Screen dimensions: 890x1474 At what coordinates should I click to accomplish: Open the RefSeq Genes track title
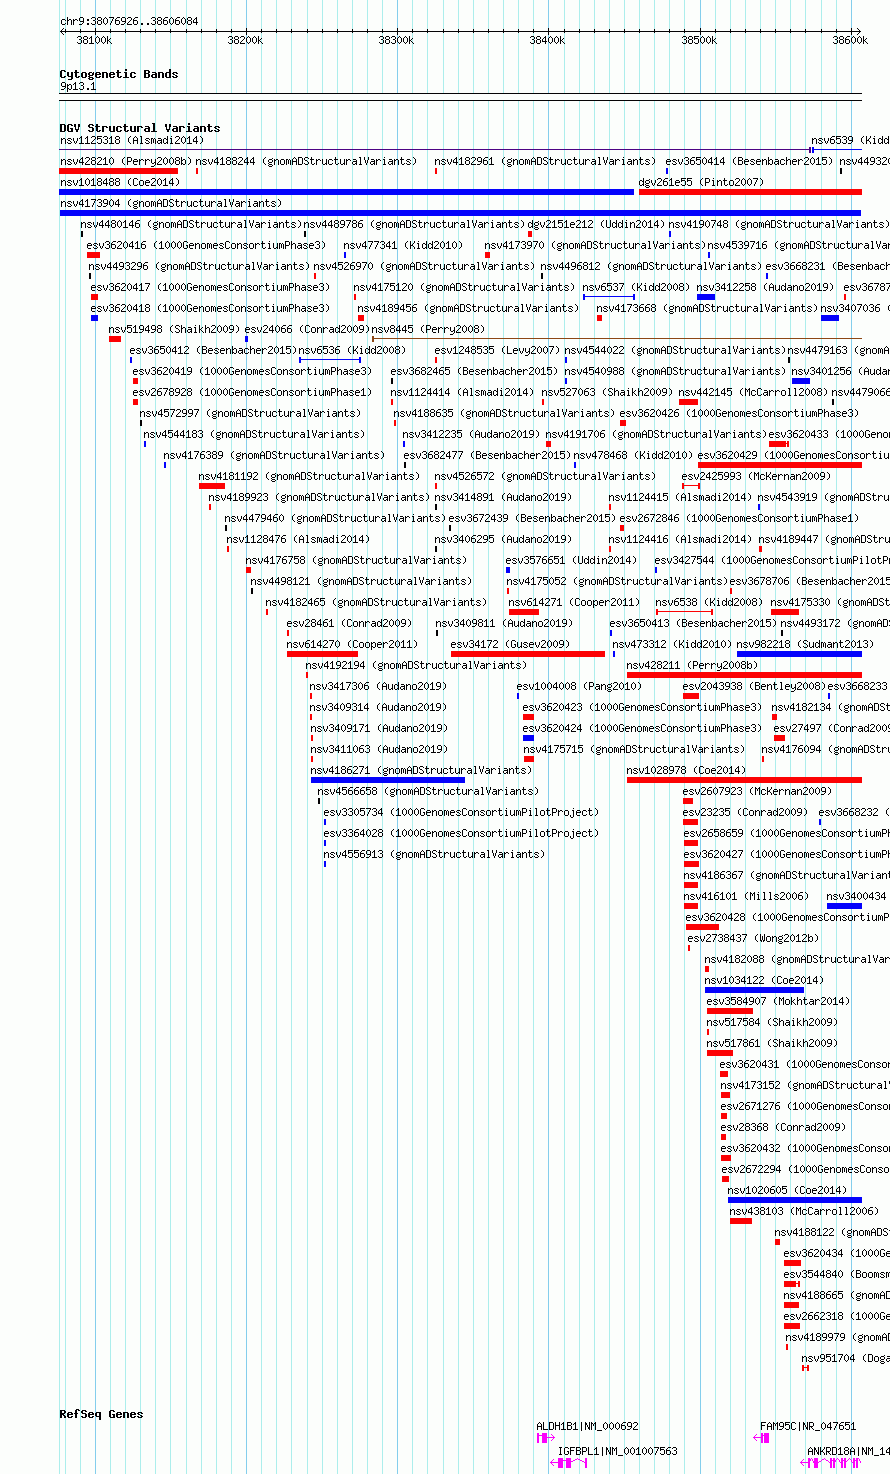101,1414
